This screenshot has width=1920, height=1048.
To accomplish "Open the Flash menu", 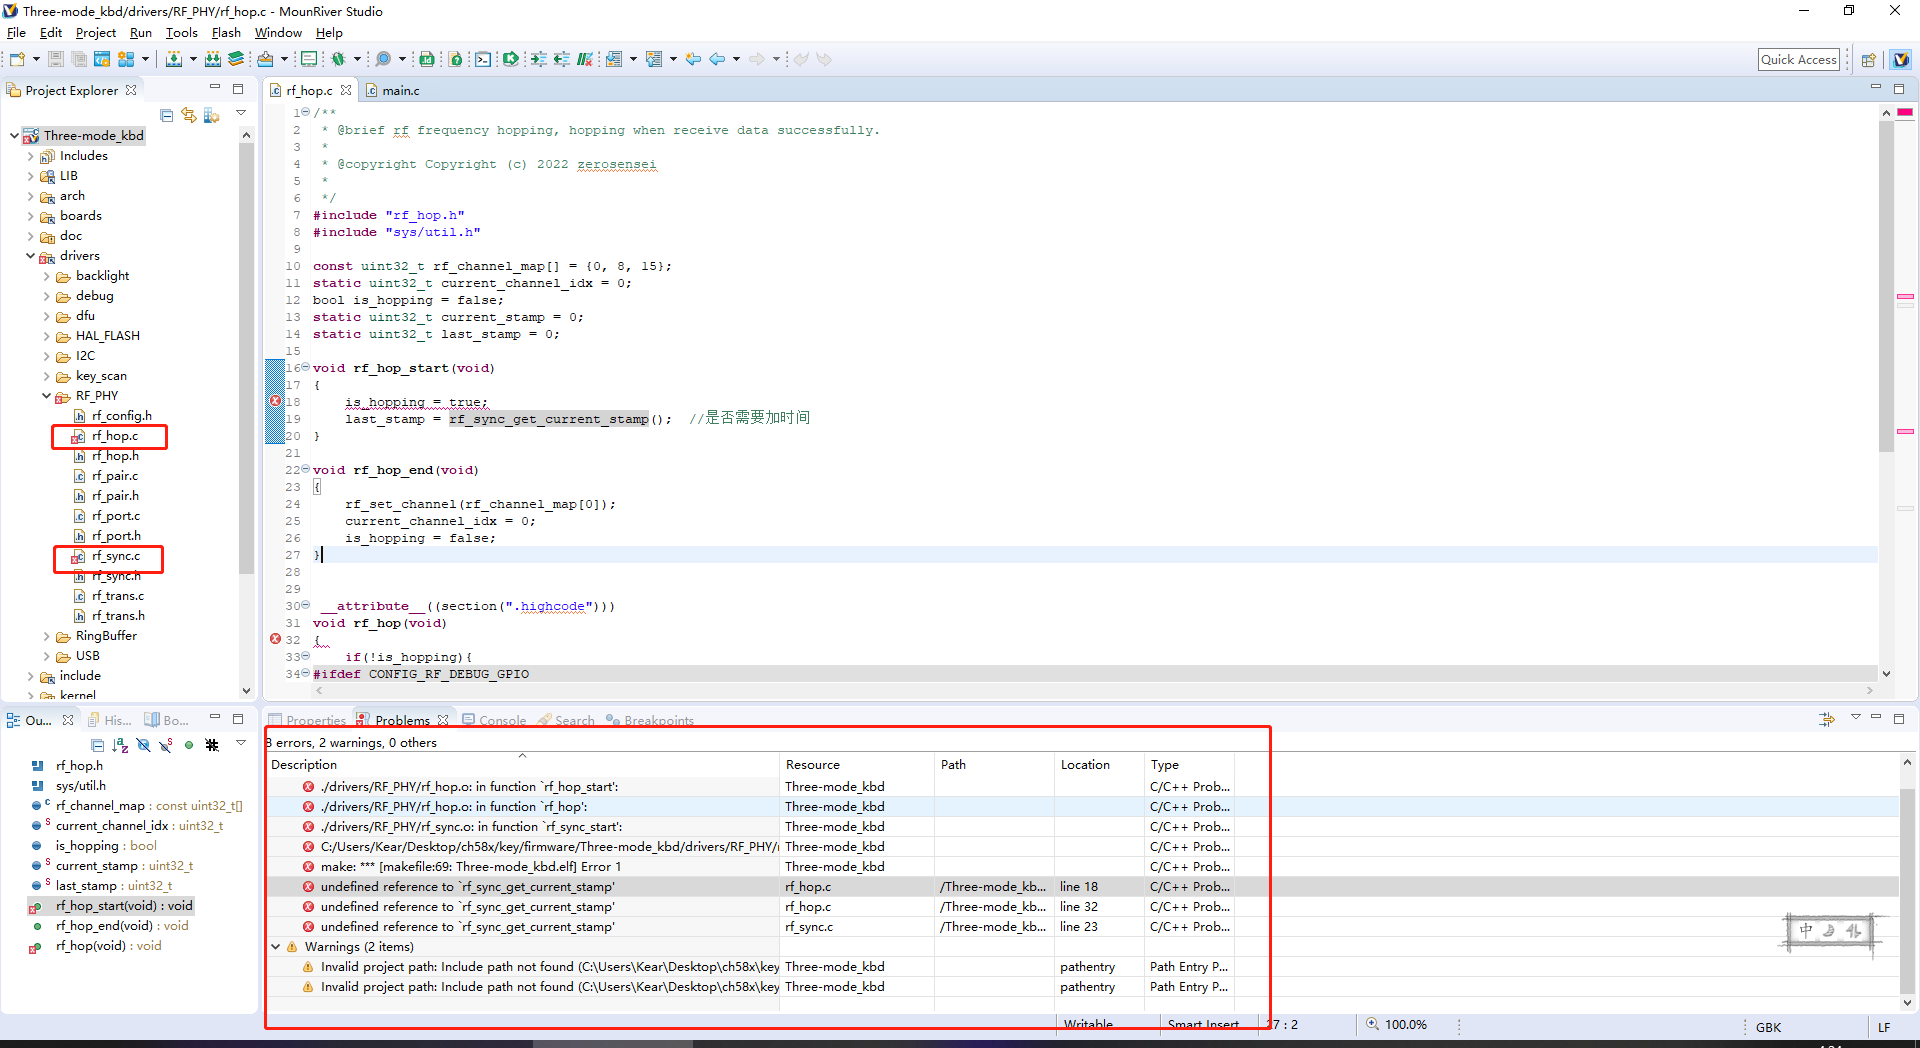I will click(226, 33).
